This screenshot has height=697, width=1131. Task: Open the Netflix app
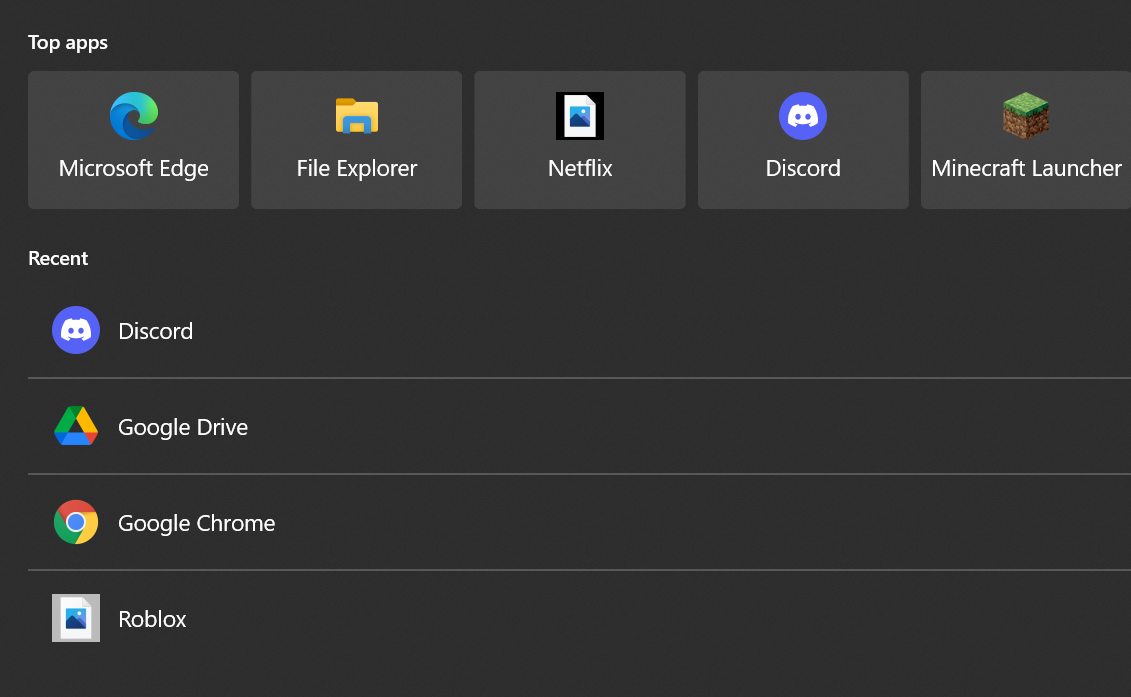[579, 140]
